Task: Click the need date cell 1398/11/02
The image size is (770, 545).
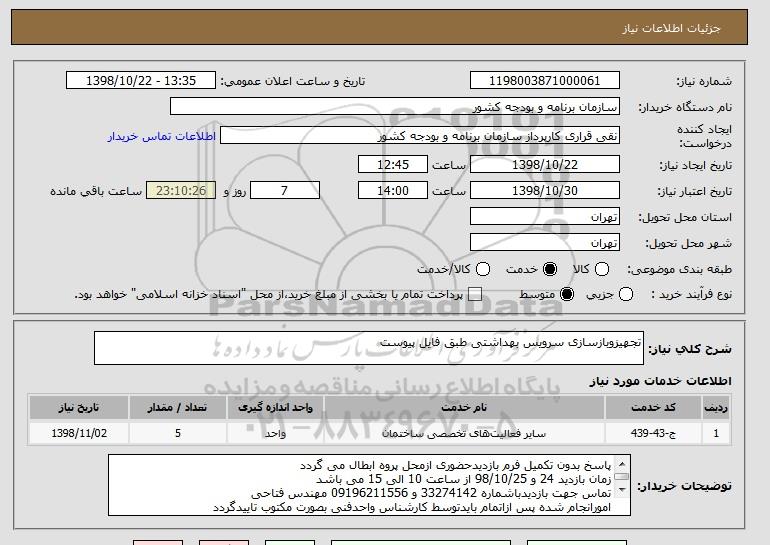Action: [x=79, y=433]
